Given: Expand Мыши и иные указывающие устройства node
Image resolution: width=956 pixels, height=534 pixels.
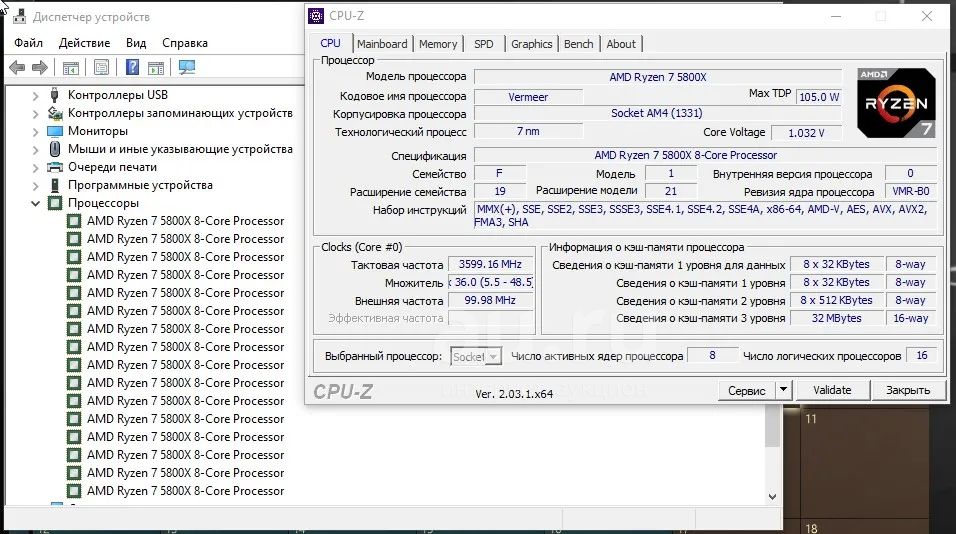Looking at the screenshot, I should tap(35, 150).
